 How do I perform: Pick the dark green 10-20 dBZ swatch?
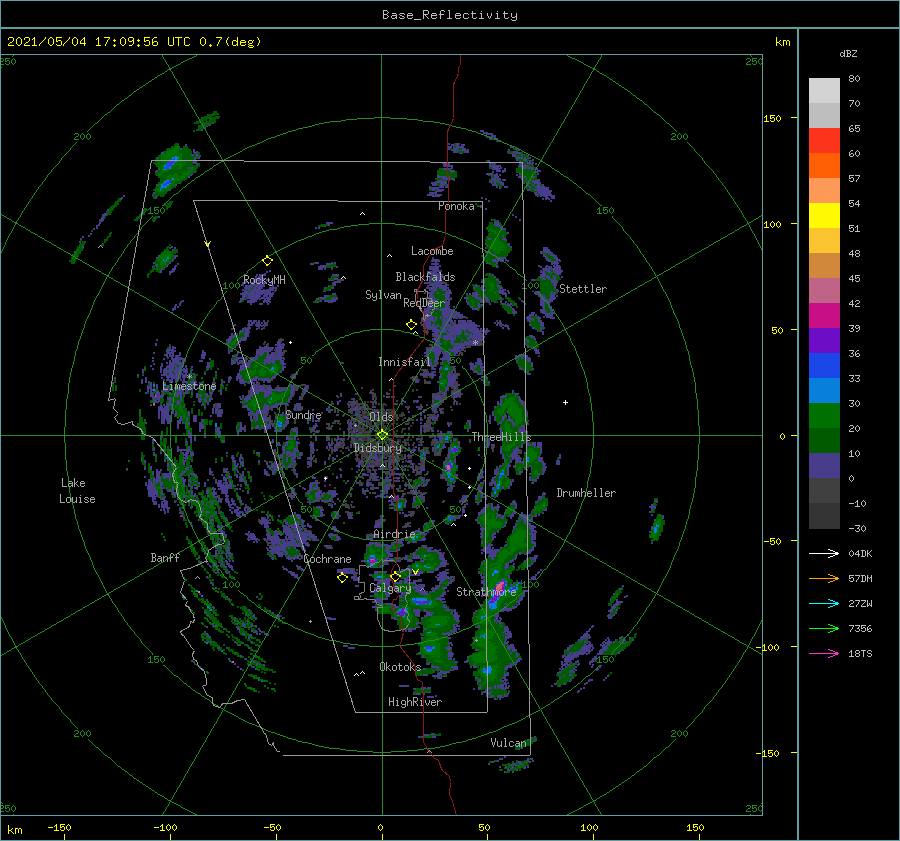(x=824, y=440)
